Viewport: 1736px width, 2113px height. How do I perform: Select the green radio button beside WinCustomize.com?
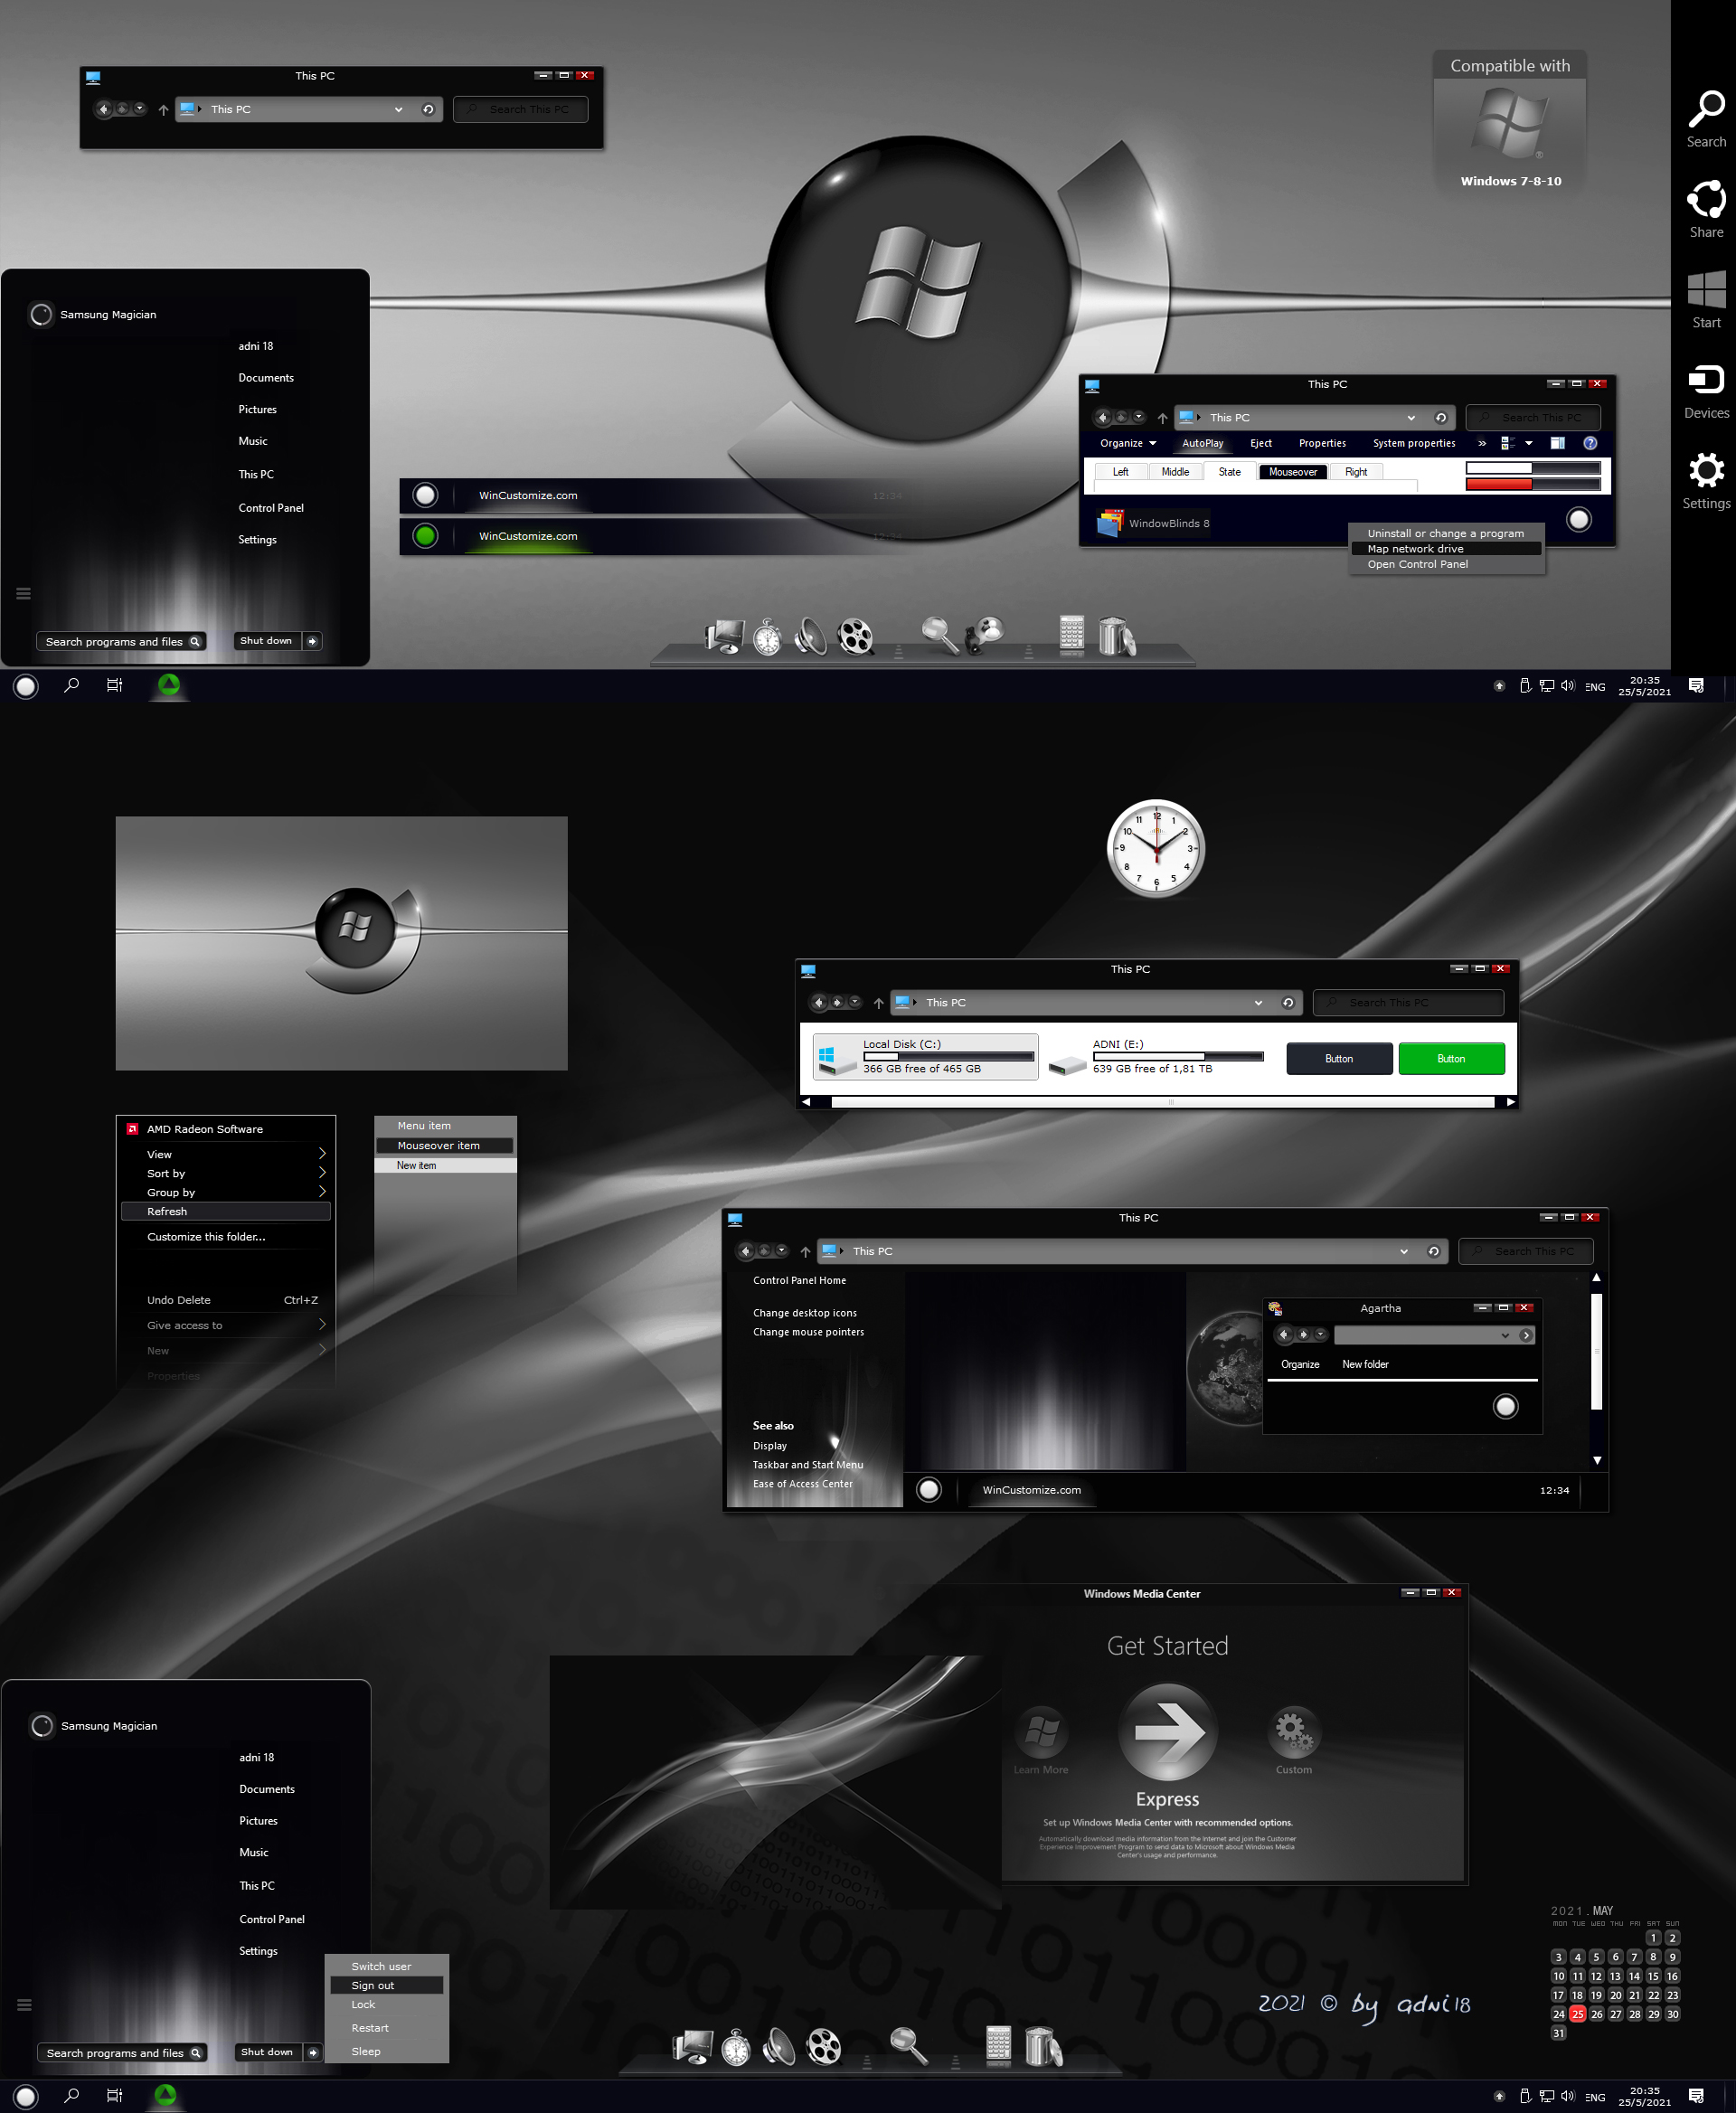(x=425, y=536)
